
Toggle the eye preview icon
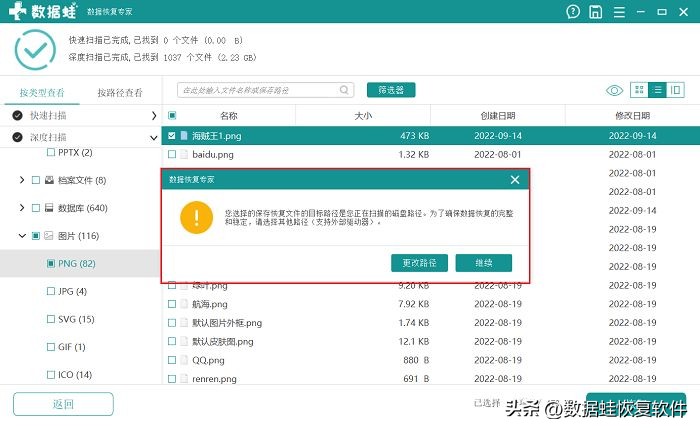coord(614,90)
